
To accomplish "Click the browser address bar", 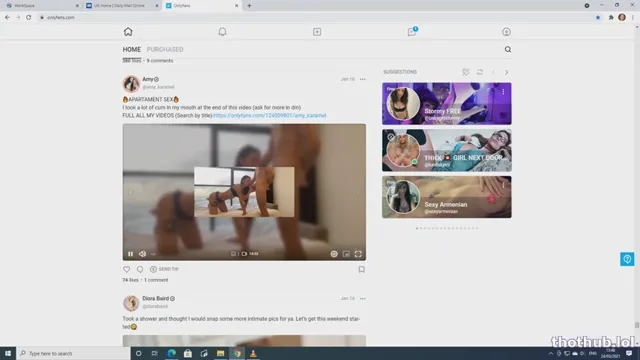I will (314, 18).
